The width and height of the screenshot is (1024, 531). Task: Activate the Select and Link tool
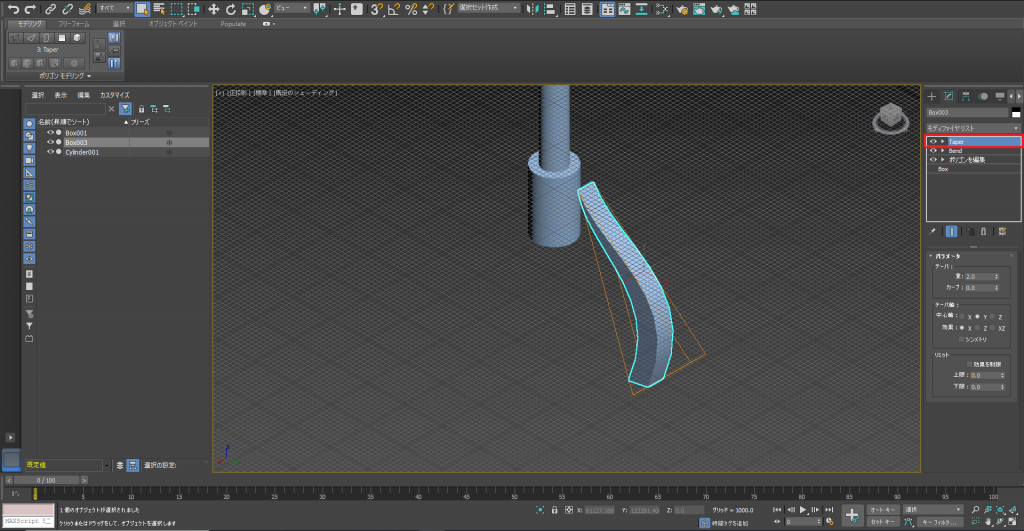(50, 9)
